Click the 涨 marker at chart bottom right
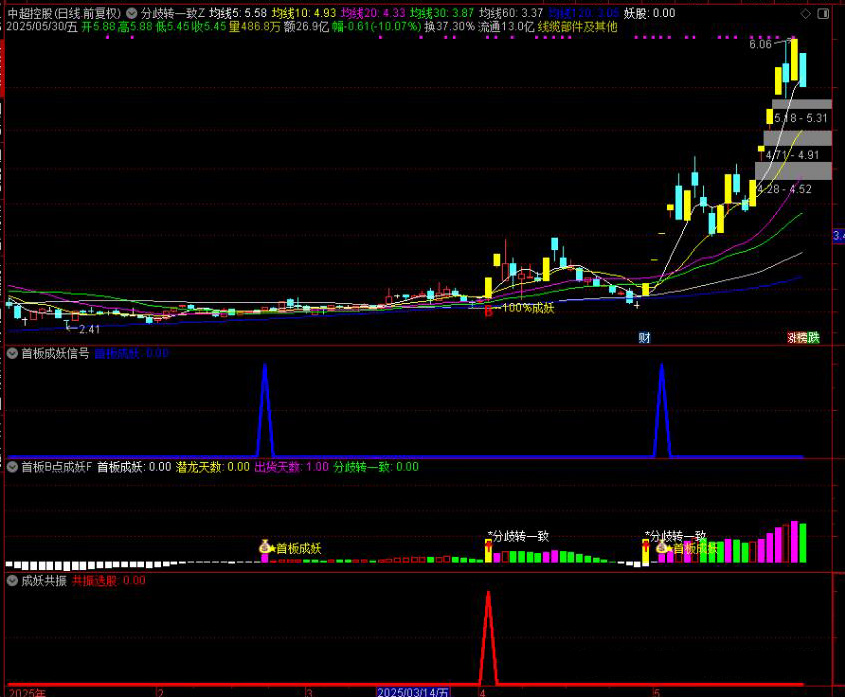This screenshot has width=845, height=697. [x=793, y=338]
